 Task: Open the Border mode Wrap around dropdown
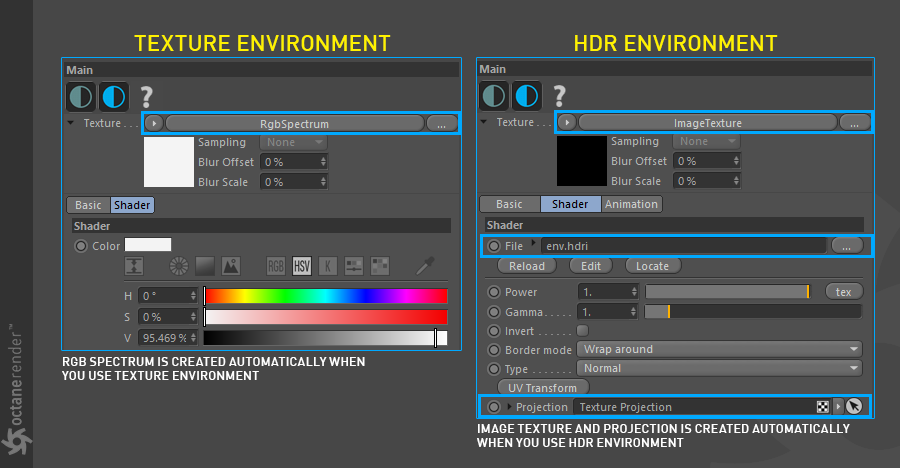[720, 349]
